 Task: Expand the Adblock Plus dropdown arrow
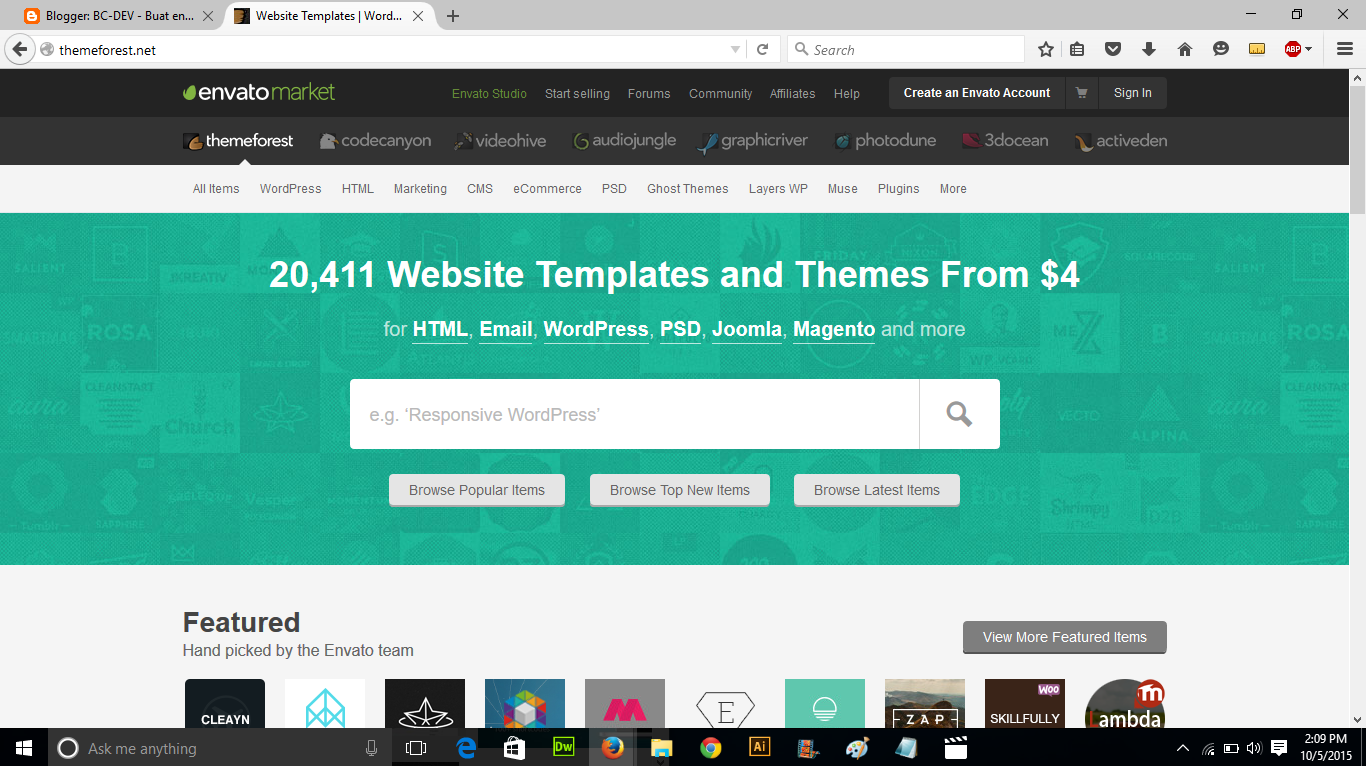1308,49
